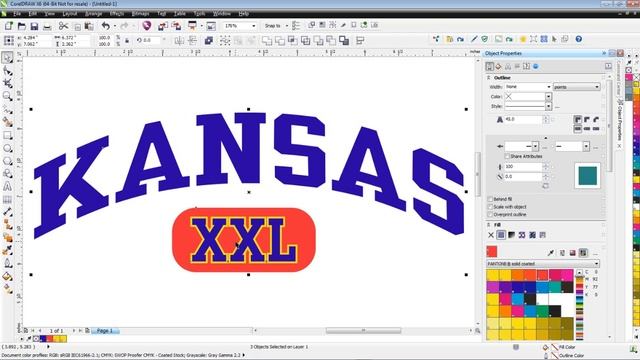Viewport: 640px width, 360px height.
Task: Enable the Behind fill checkbox
Action: [x=490, y=199]
